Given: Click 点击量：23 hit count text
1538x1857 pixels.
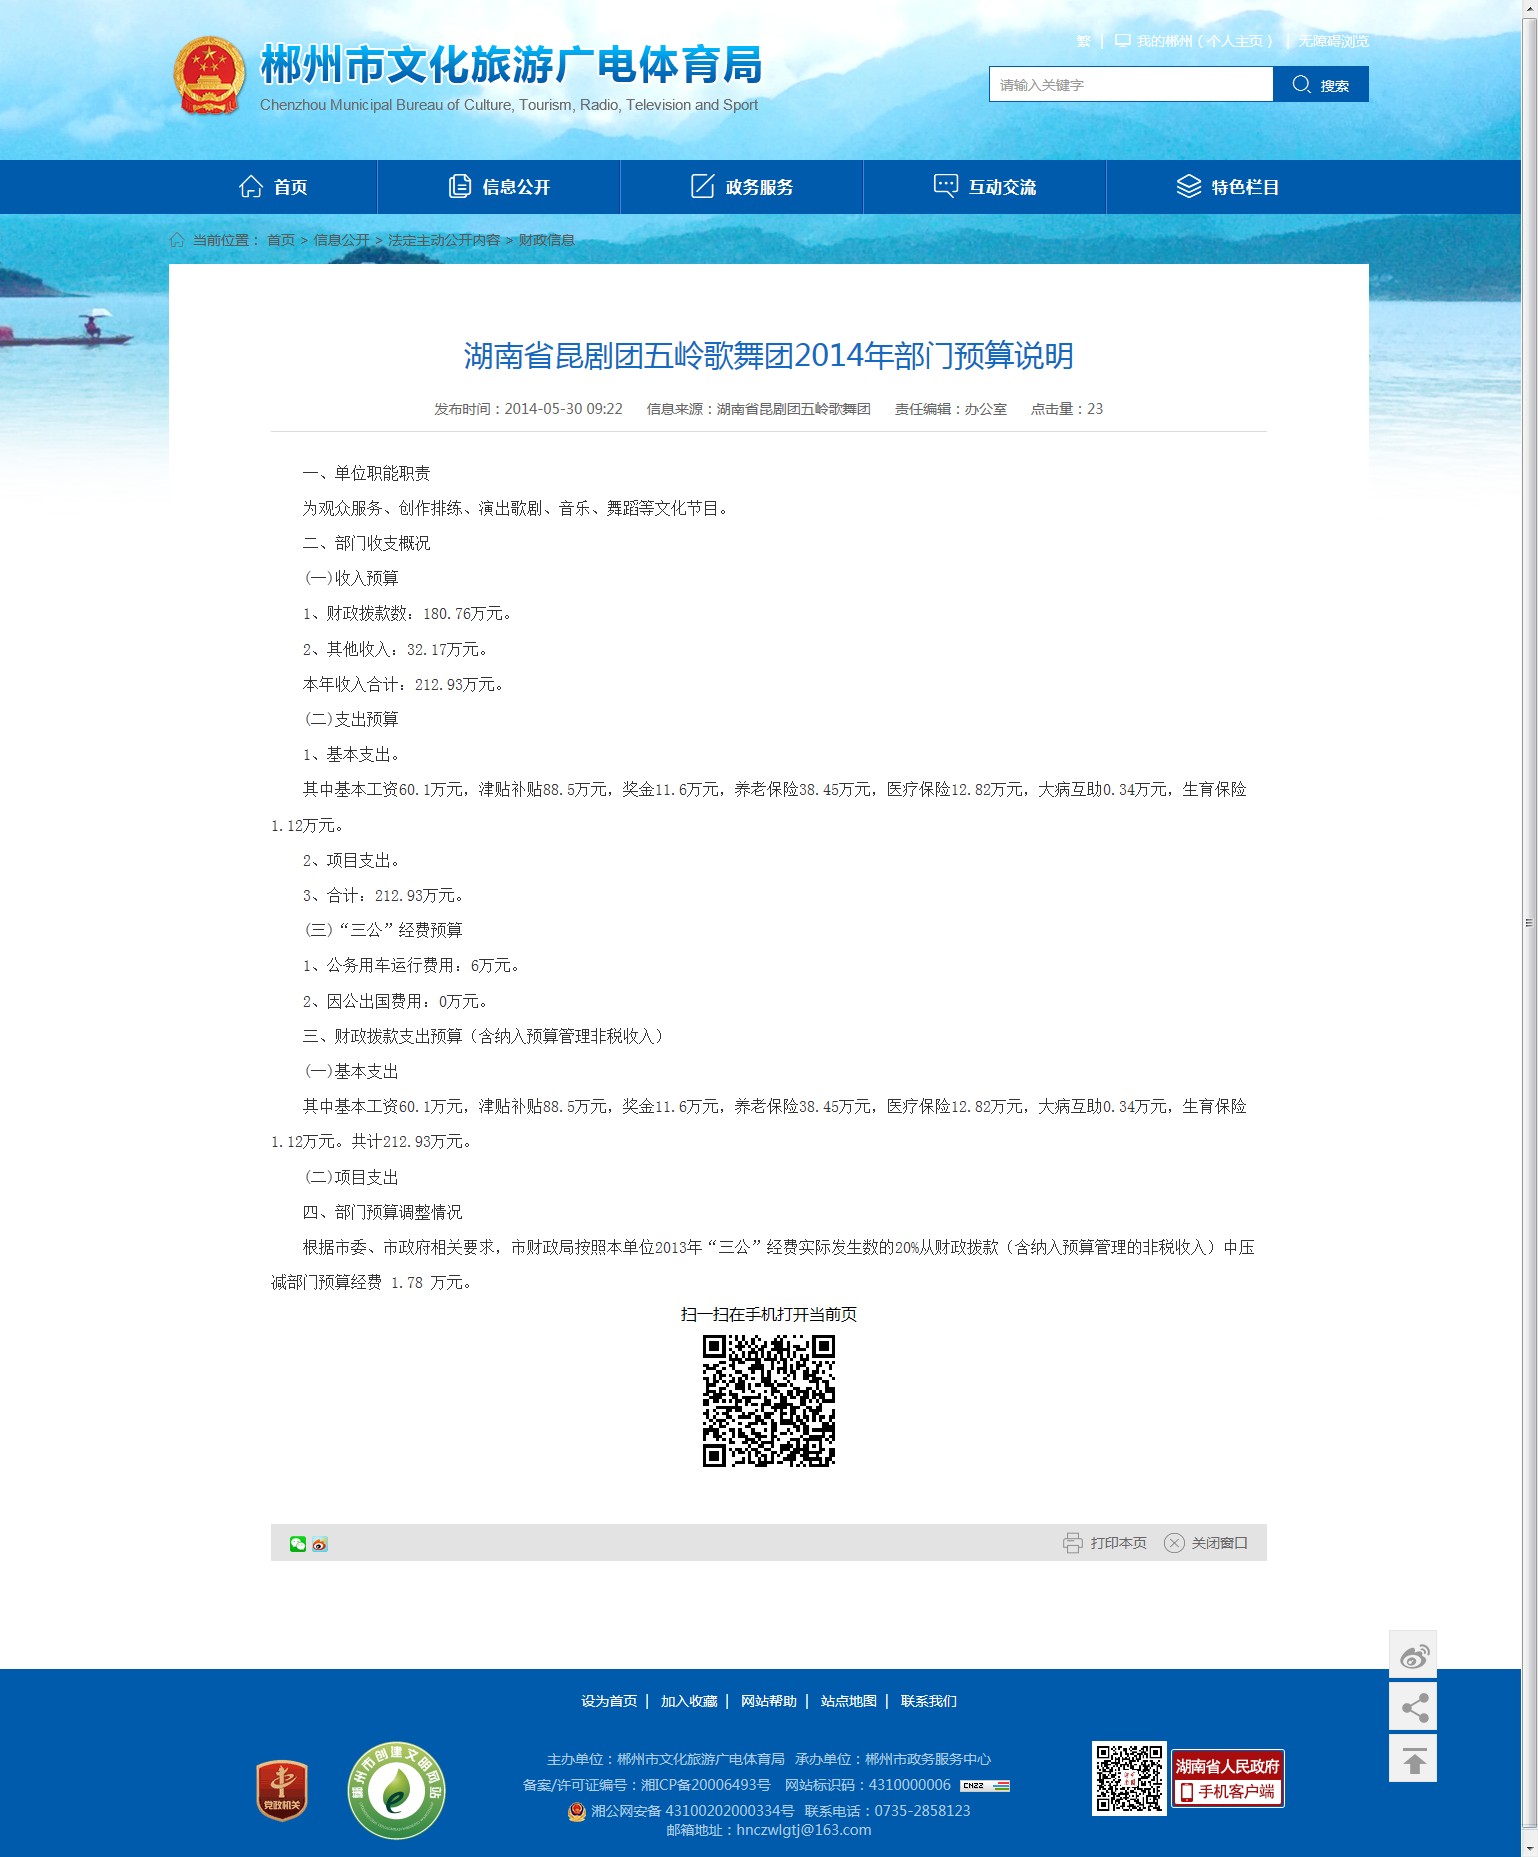Looking at the screenshot, I should click(x=1067, y=409).
